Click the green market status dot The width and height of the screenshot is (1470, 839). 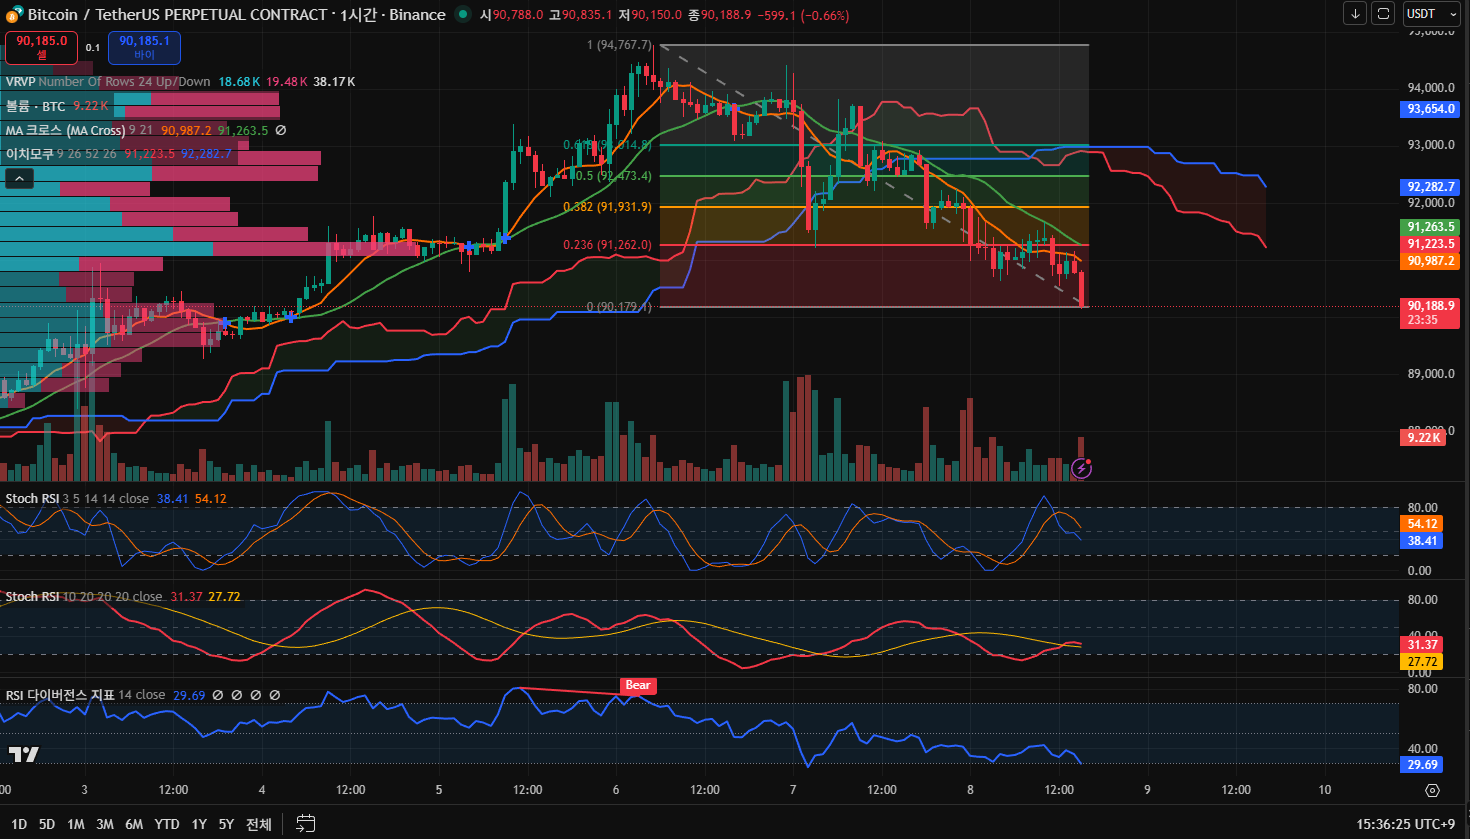coord(462,14)
